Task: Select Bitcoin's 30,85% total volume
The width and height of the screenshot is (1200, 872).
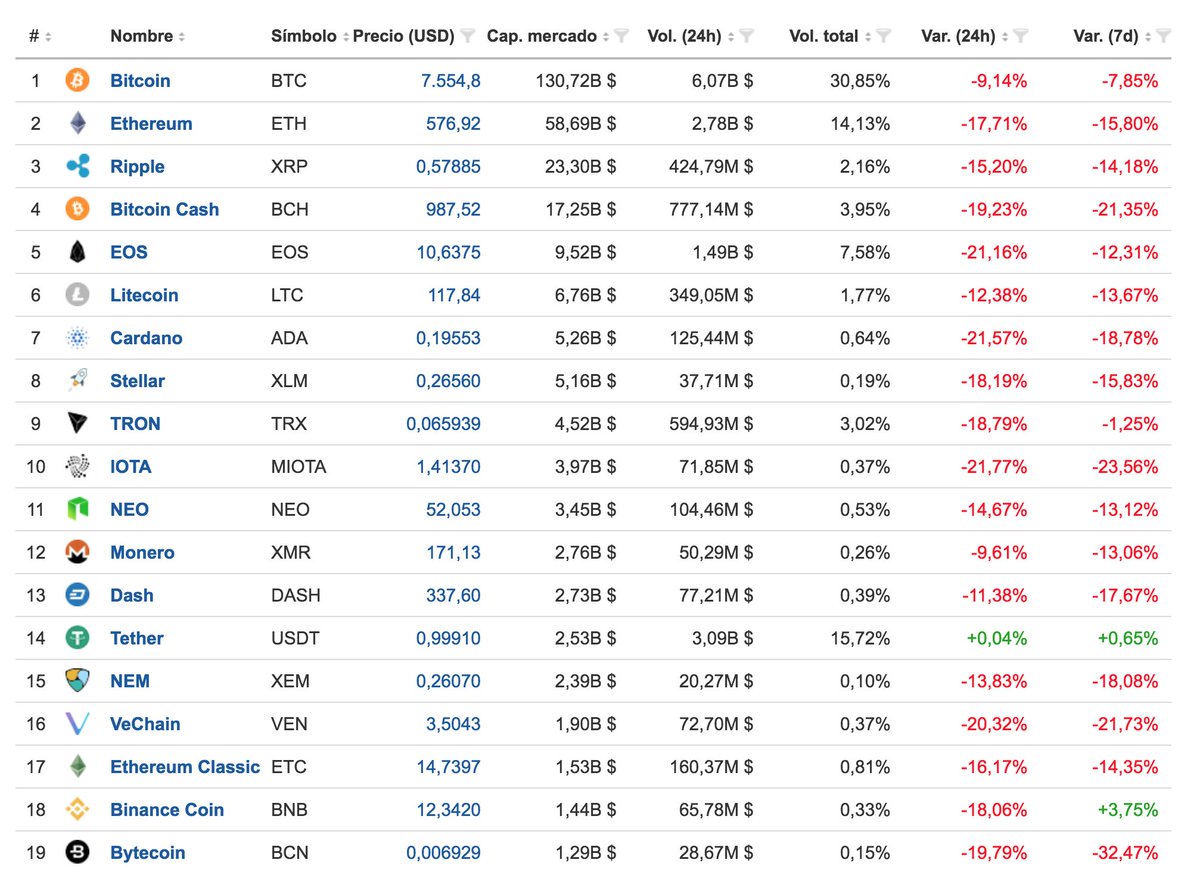Action: tap(860, 81)
